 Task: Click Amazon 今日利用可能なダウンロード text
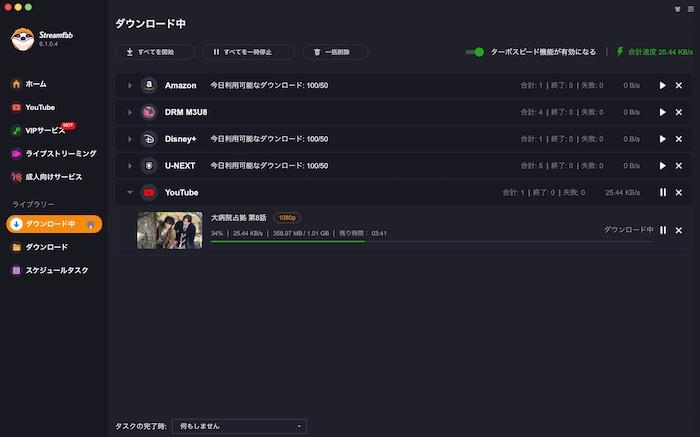click(x=269, y=85)
